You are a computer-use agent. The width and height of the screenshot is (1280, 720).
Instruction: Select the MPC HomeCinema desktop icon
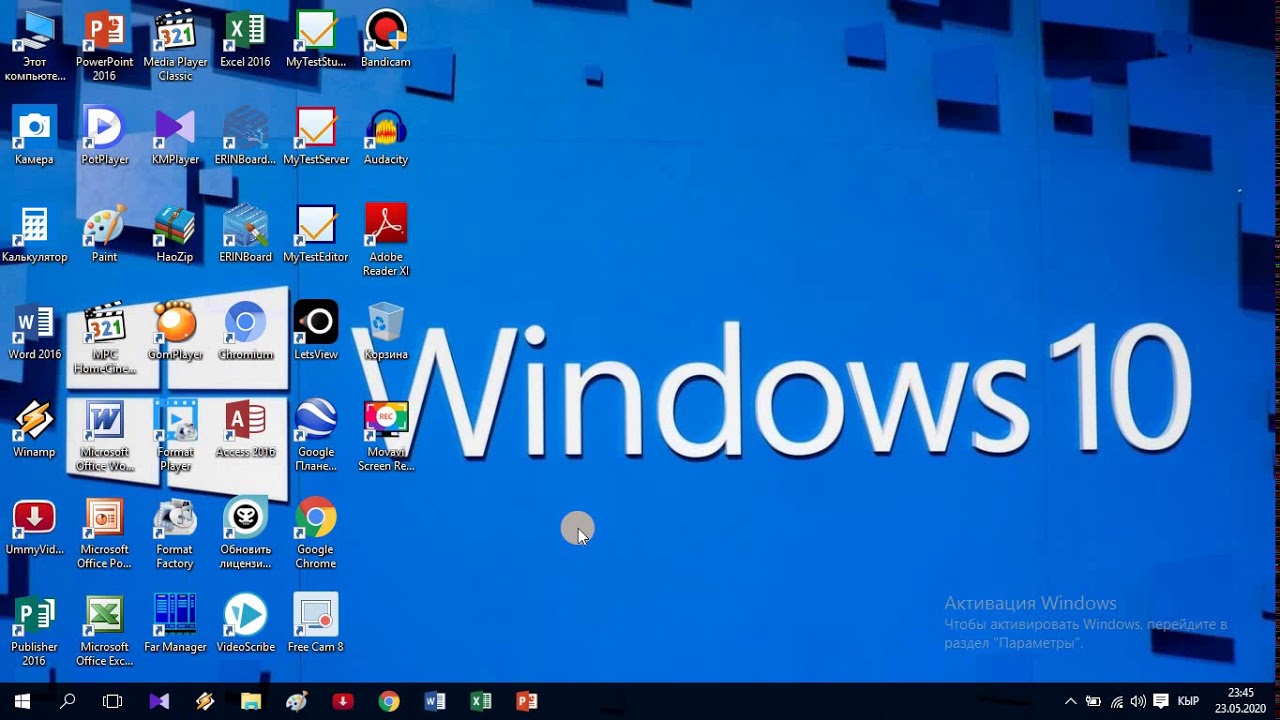(x=104, y=339)
